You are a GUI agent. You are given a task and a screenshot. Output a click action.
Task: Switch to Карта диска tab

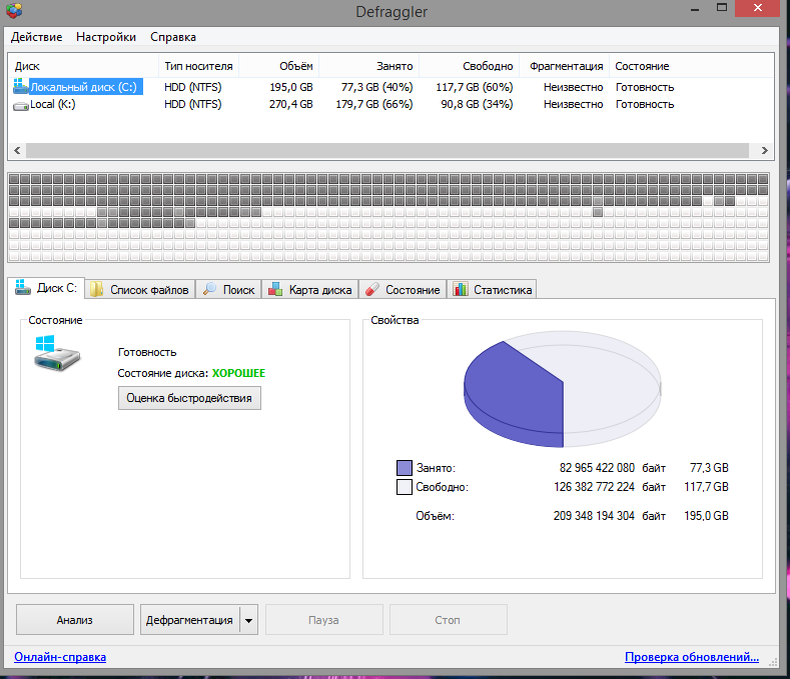click(310, 290)
